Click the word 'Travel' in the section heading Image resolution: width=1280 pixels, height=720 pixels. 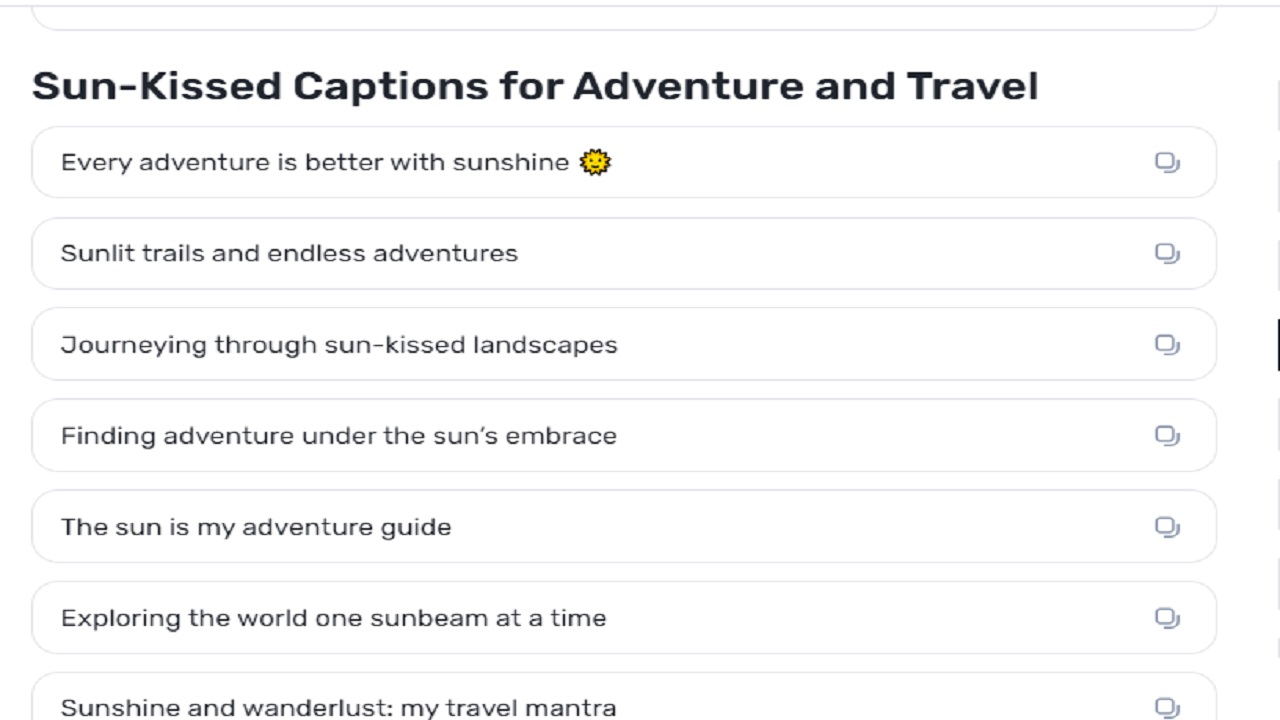click(x=972, y=86)
